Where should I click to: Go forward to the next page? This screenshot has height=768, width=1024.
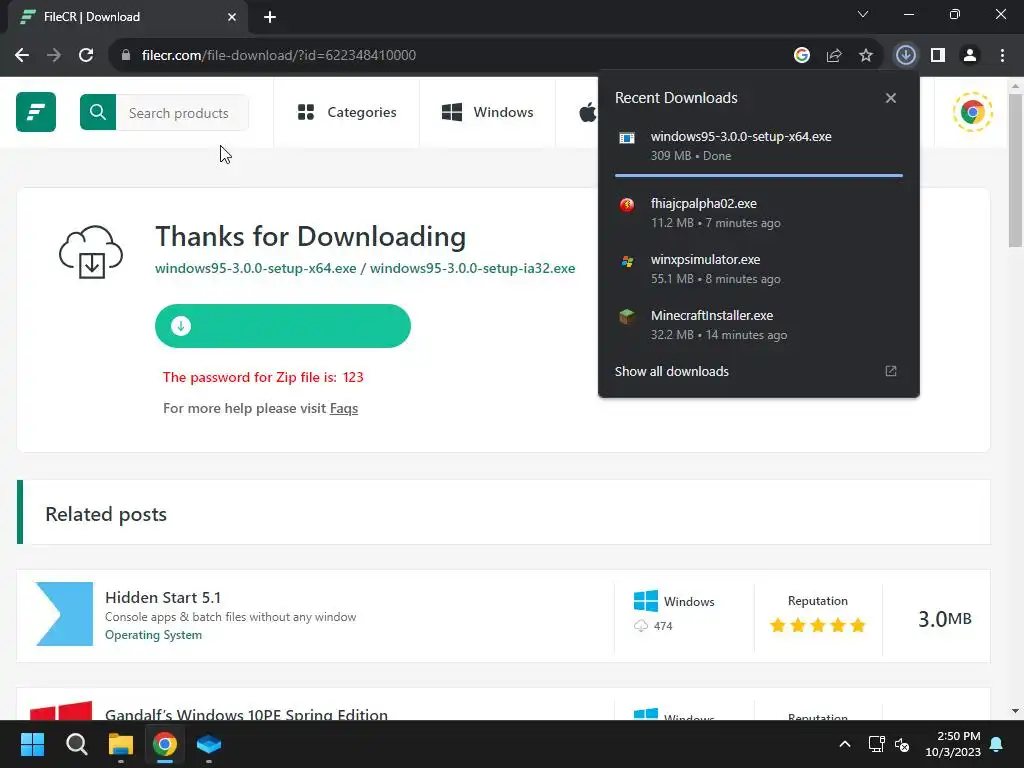[54, 55]
